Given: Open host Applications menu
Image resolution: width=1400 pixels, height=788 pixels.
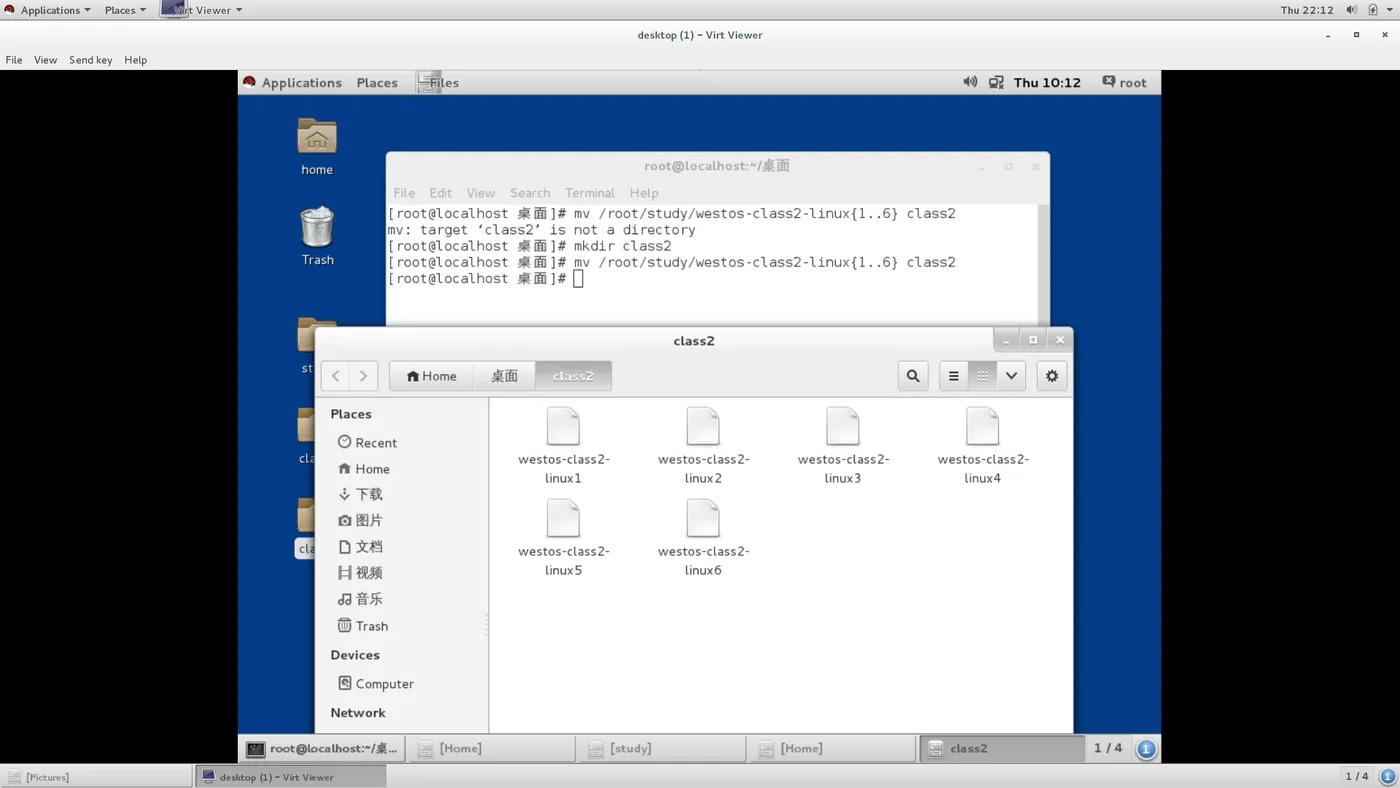Looking at the screenshot, I should point(48,10).
